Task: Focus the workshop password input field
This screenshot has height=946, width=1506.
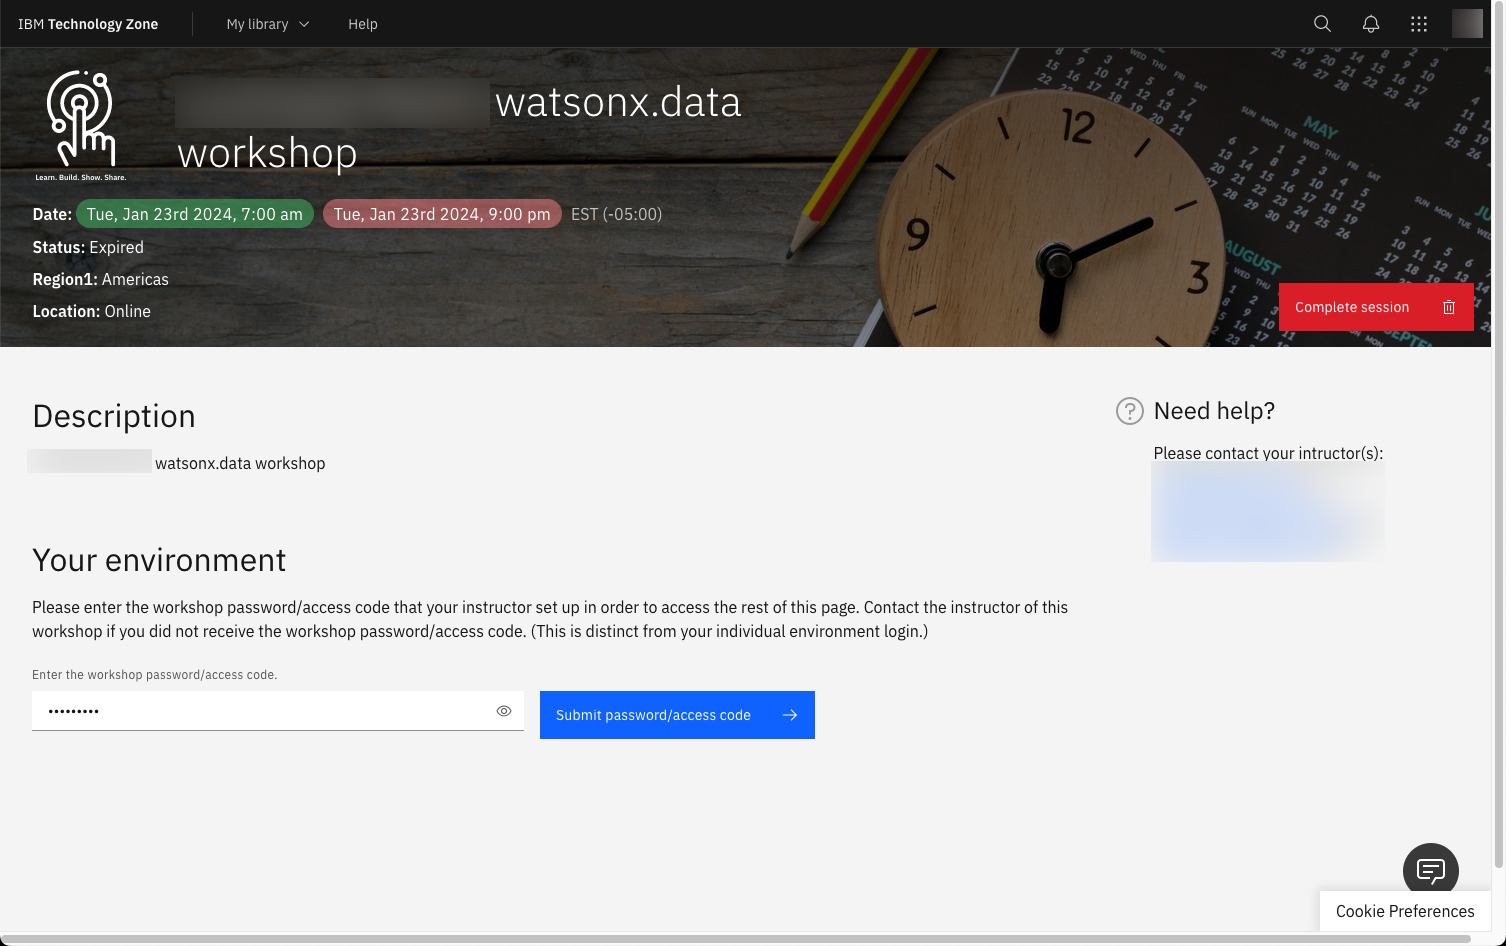Action: [278, 711]
